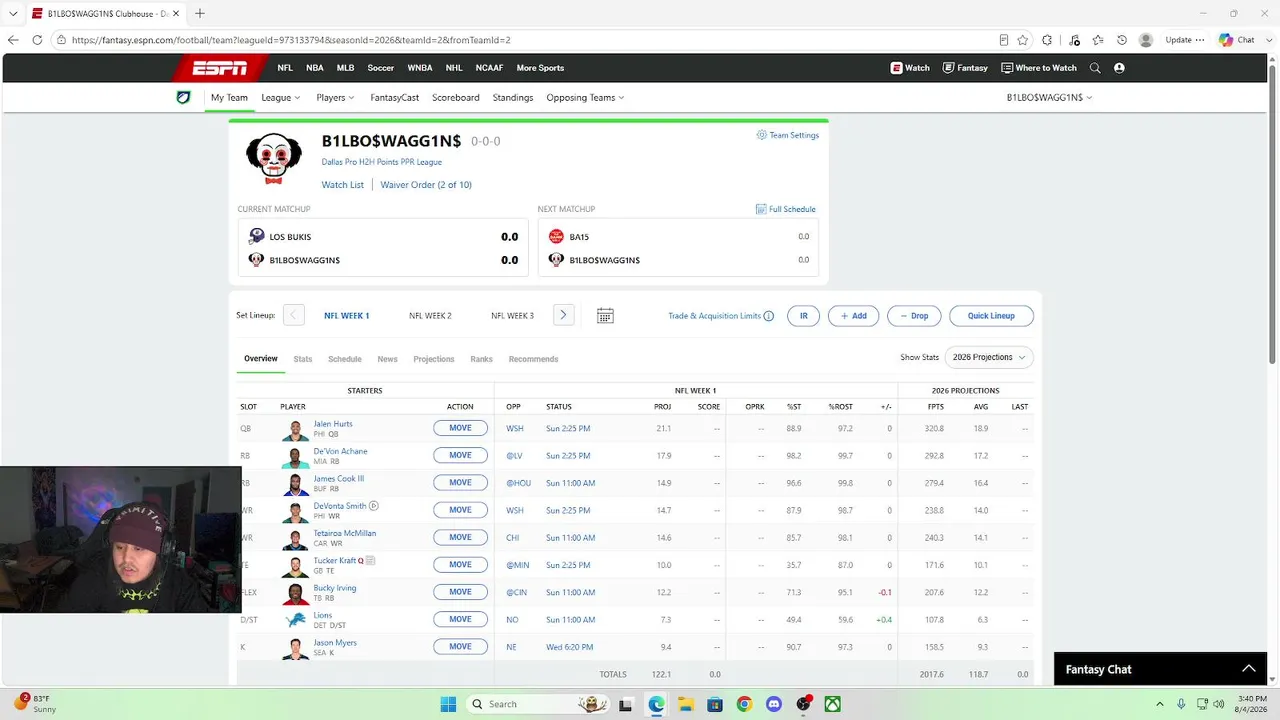The width and height of the screenshot is (1280, 720).
Task: Open Waiver Order (2 of 10) link
Action: pos(426,185)
